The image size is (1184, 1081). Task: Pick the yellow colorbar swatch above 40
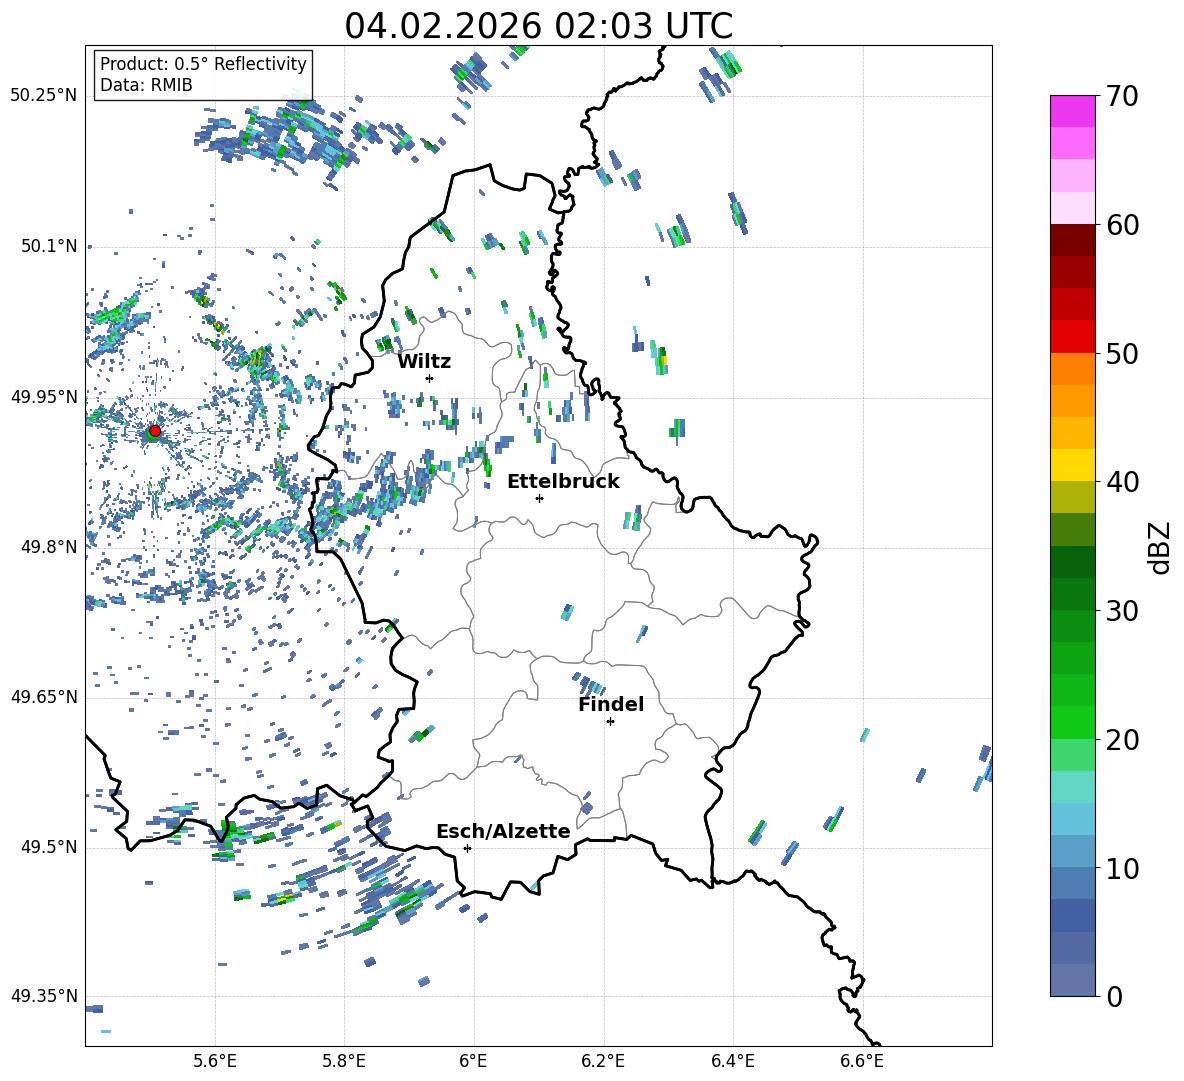click(1073, 465)
